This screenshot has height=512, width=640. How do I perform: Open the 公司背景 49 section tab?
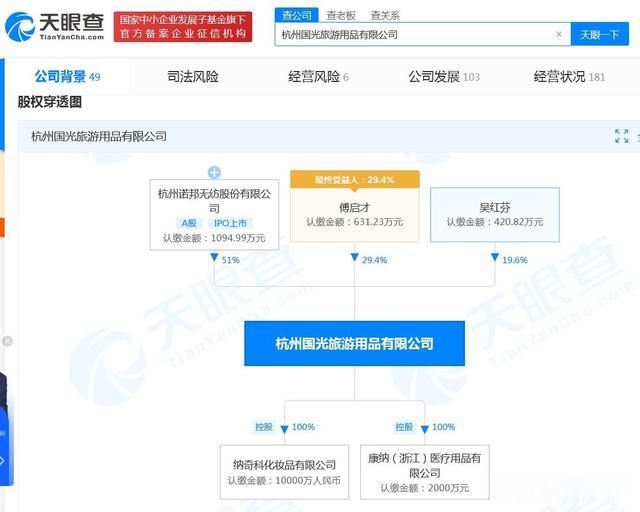point(67,76)
